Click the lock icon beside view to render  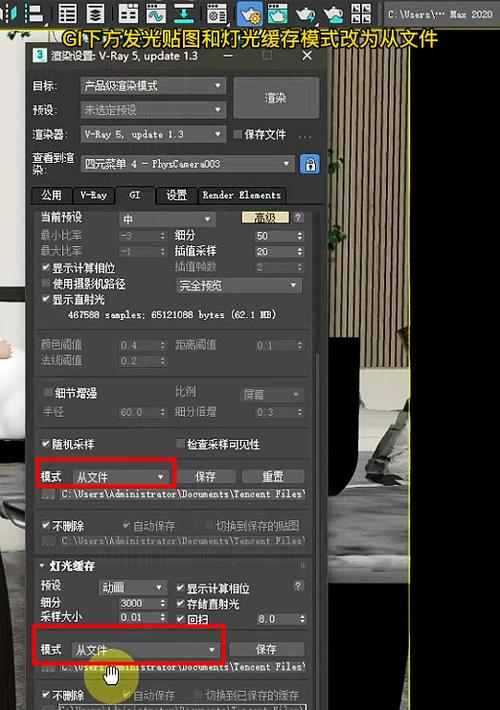click(310, 164)
